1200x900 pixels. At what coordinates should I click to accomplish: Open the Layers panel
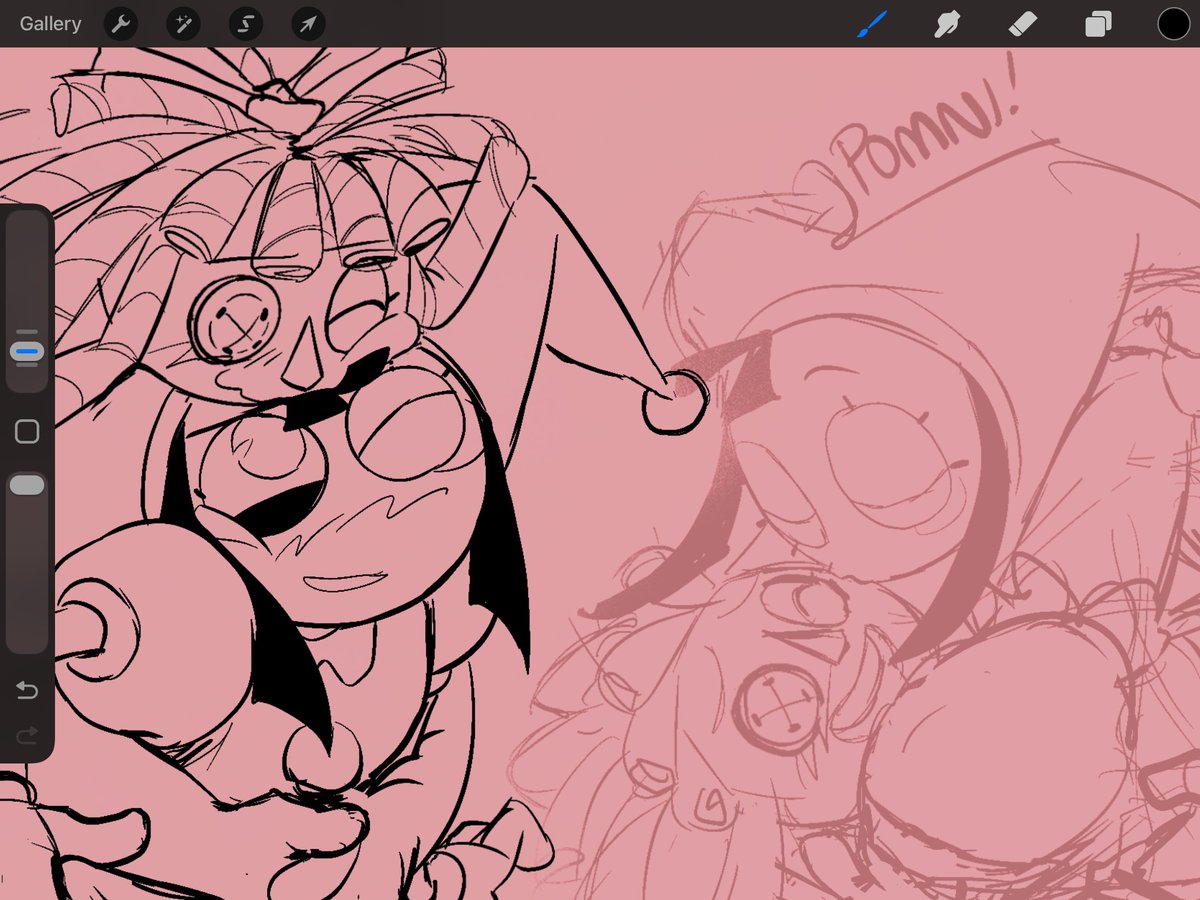1098,23
